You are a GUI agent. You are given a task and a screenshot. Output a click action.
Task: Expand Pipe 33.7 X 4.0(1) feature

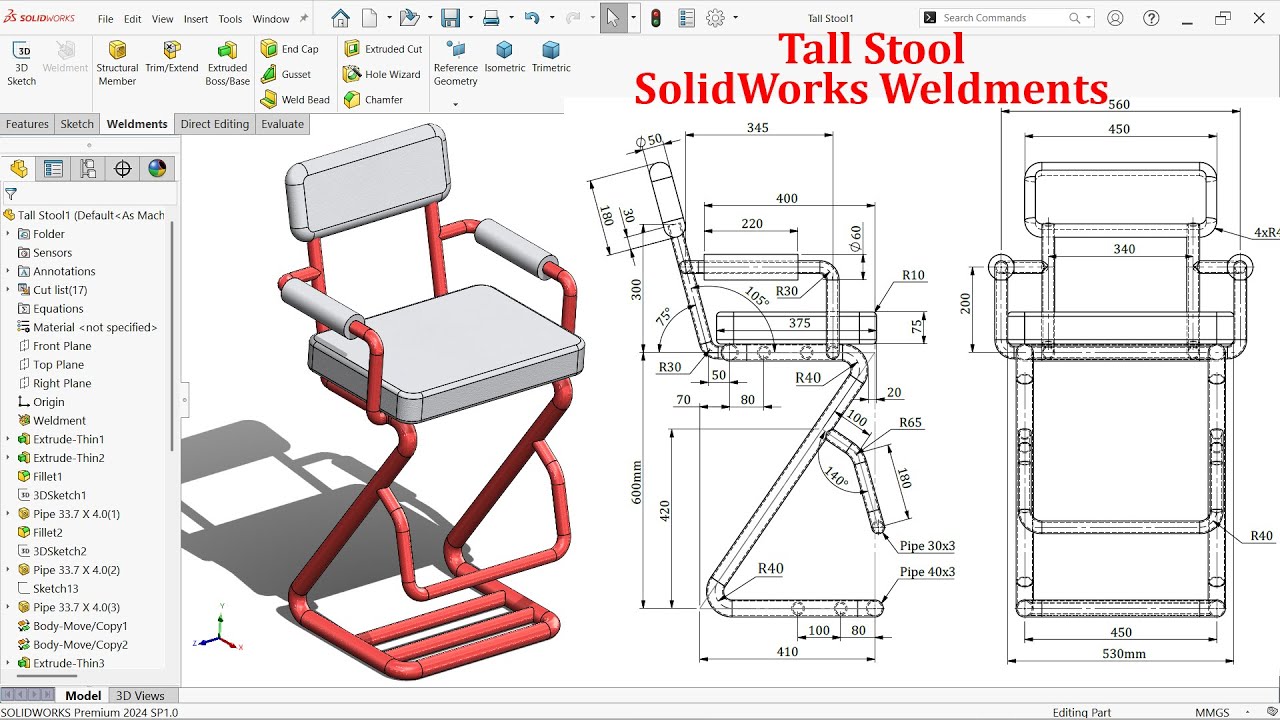(x=8, y=514)
